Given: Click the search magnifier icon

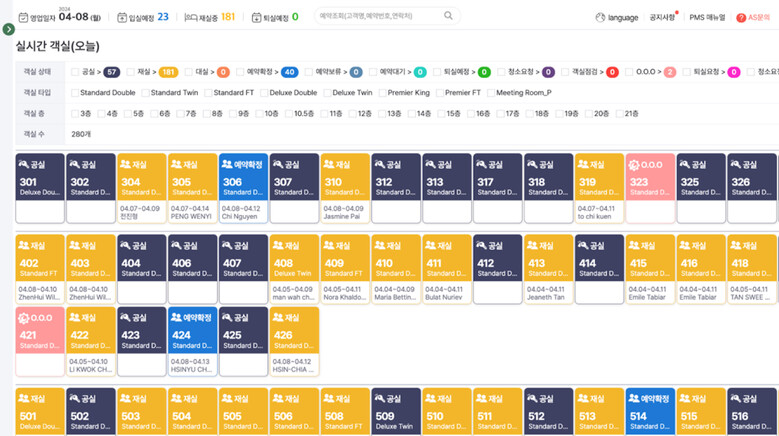Looking at the screenshot, I should (448, 16).
